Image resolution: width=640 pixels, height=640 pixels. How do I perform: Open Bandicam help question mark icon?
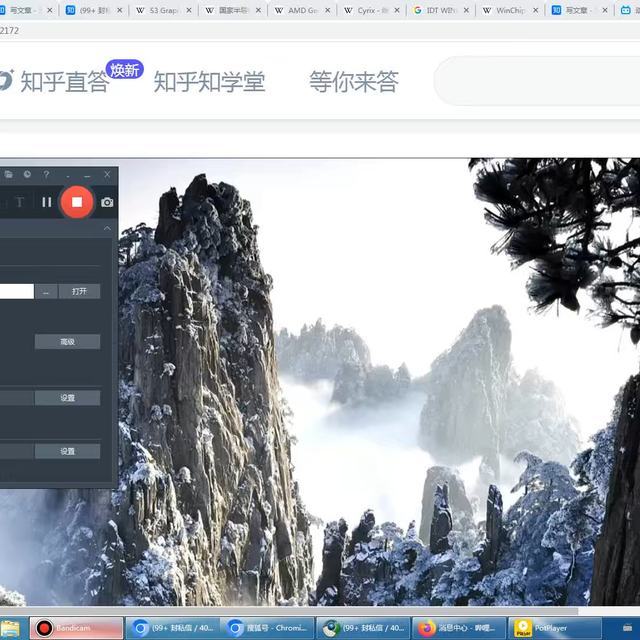click(46, 175)
